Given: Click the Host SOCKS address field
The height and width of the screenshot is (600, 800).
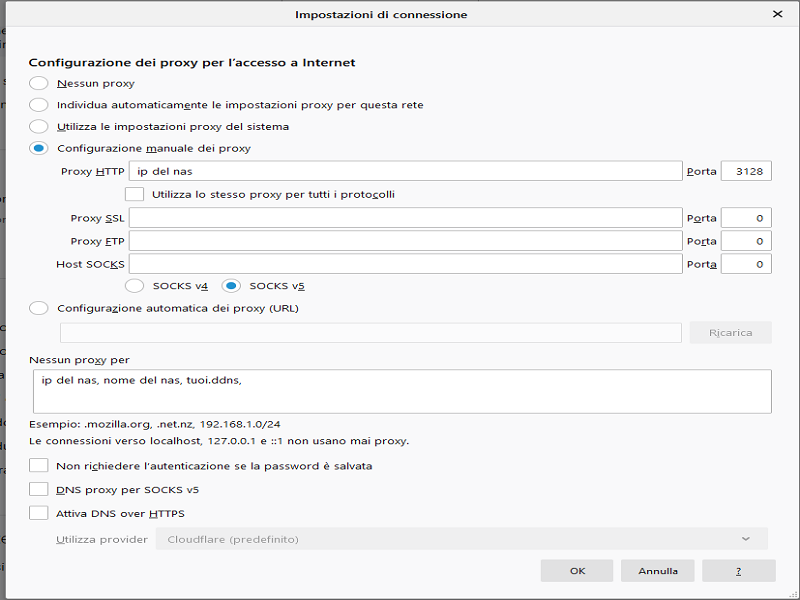Looking at the screenshot, I should 405,264.
